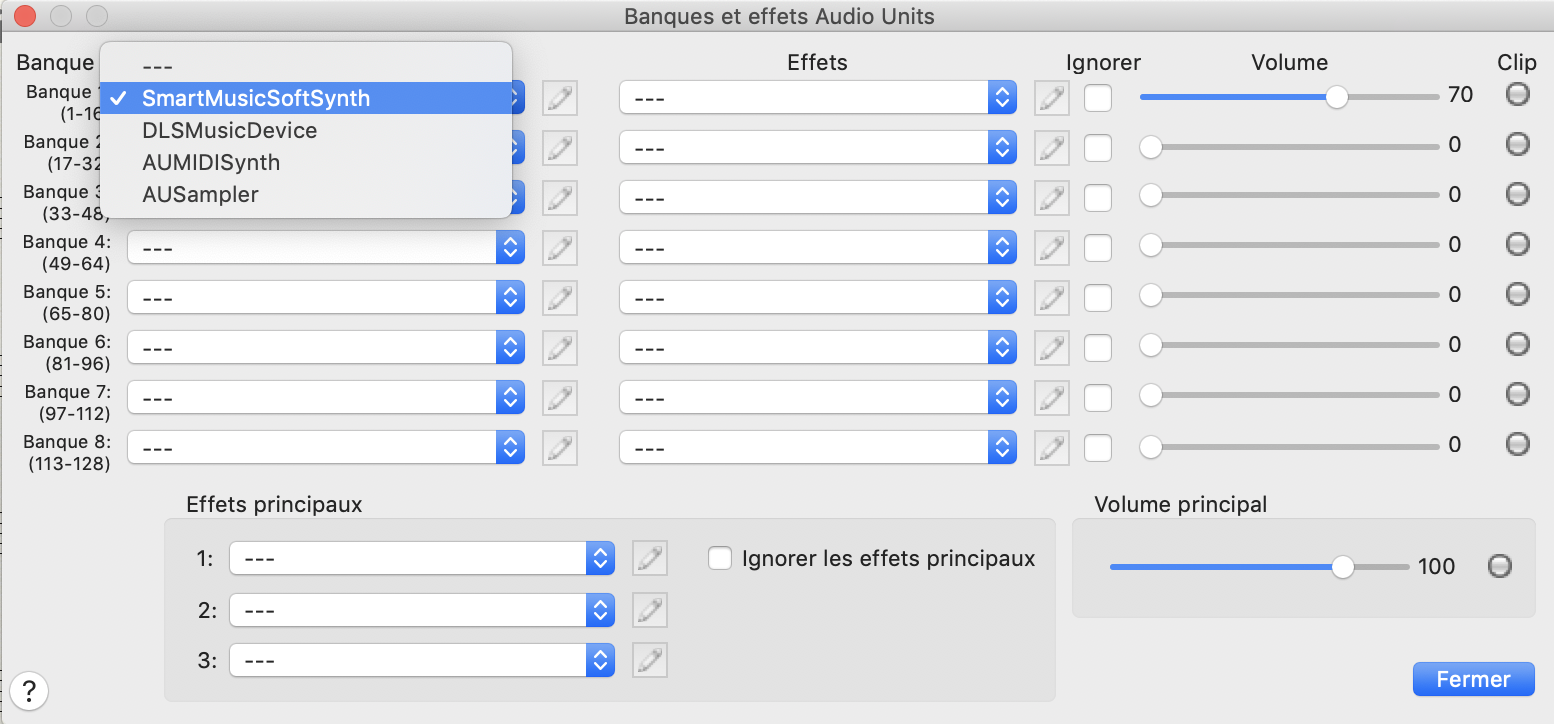Click the Clip indicator for Banque 1
Image resolution: width=1554 pixels, height=724 pixels.
coord(1517,94)
